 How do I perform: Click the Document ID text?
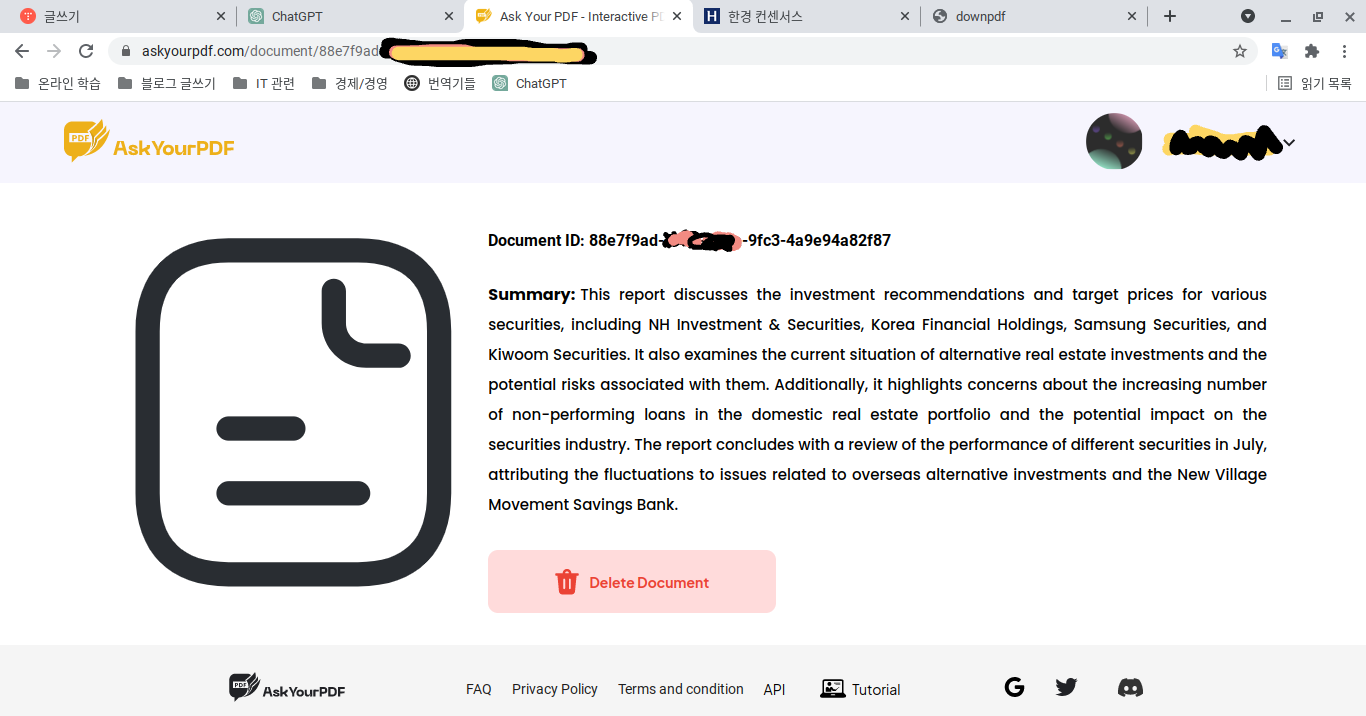(x=689, y=240)
